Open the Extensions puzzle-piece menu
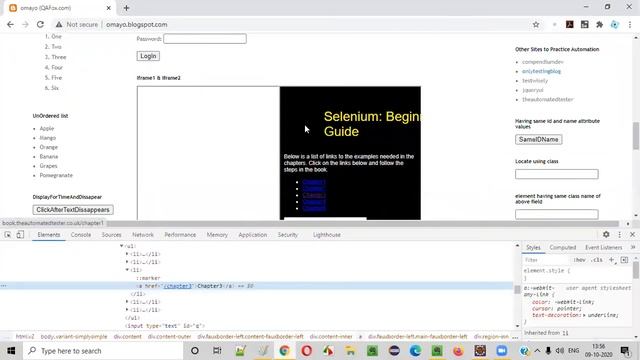Image resolution: width=640 pixels, height=360 pixels. tap(600, 24)
